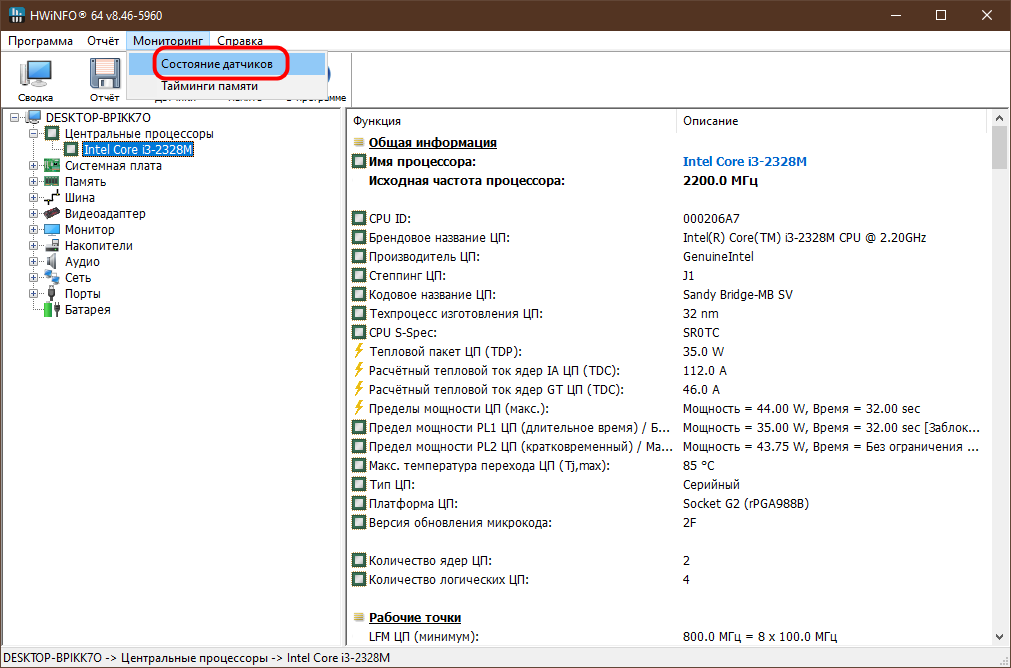Click the Кодовое название ЦП row label
Screen dimensions: 1011x668
click(432, 295)
